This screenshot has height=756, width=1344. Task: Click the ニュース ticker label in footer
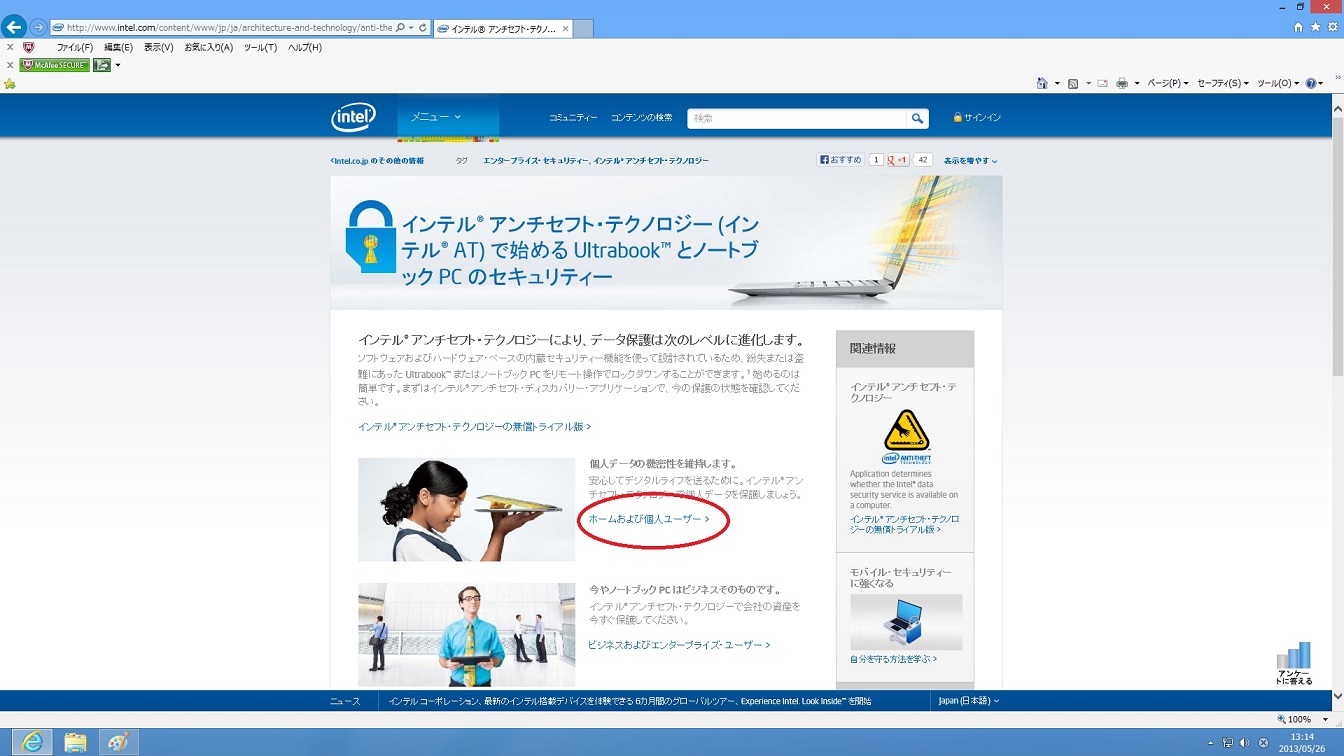(345, 701)
